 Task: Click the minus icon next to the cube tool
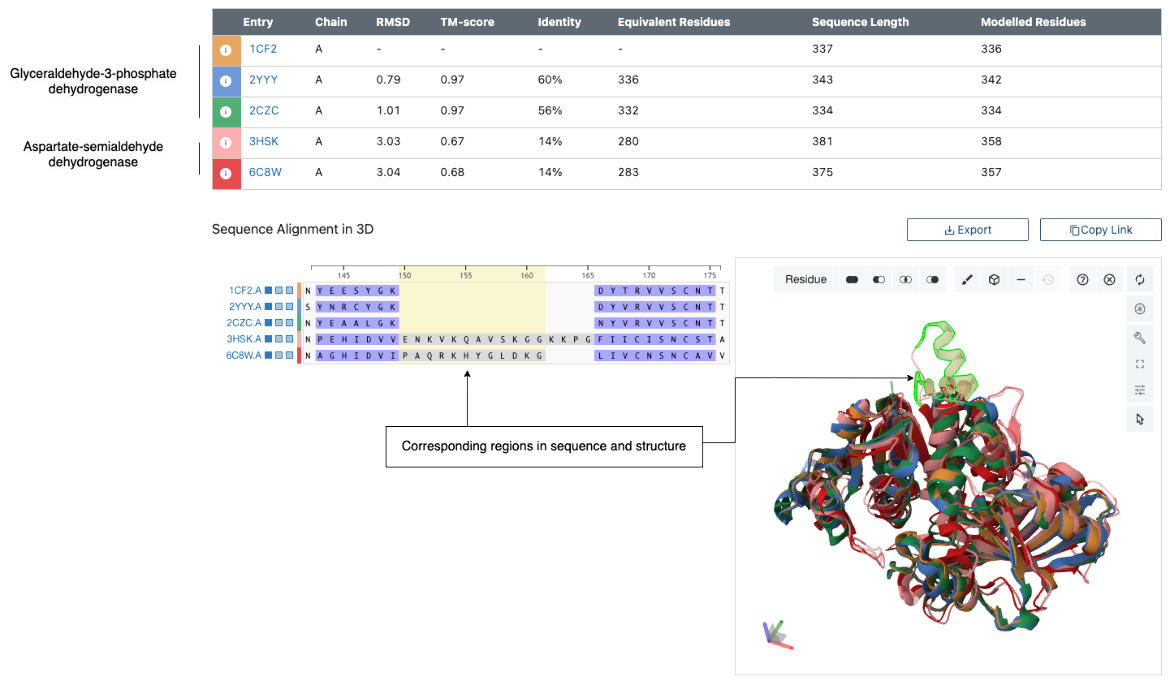point(1020,279)
